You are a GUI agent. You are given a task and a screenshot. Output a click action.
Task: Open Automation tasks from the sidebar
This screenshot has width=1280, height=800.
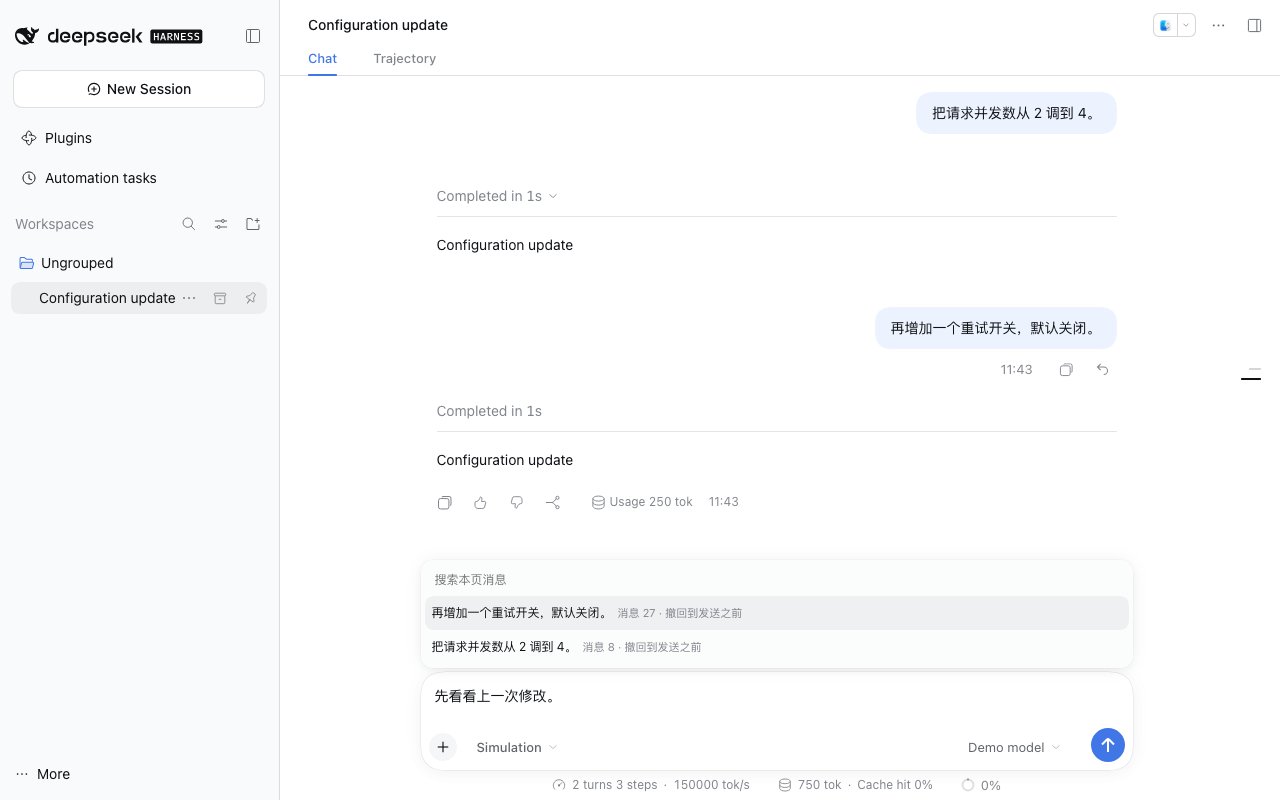(x=139, y=178)
